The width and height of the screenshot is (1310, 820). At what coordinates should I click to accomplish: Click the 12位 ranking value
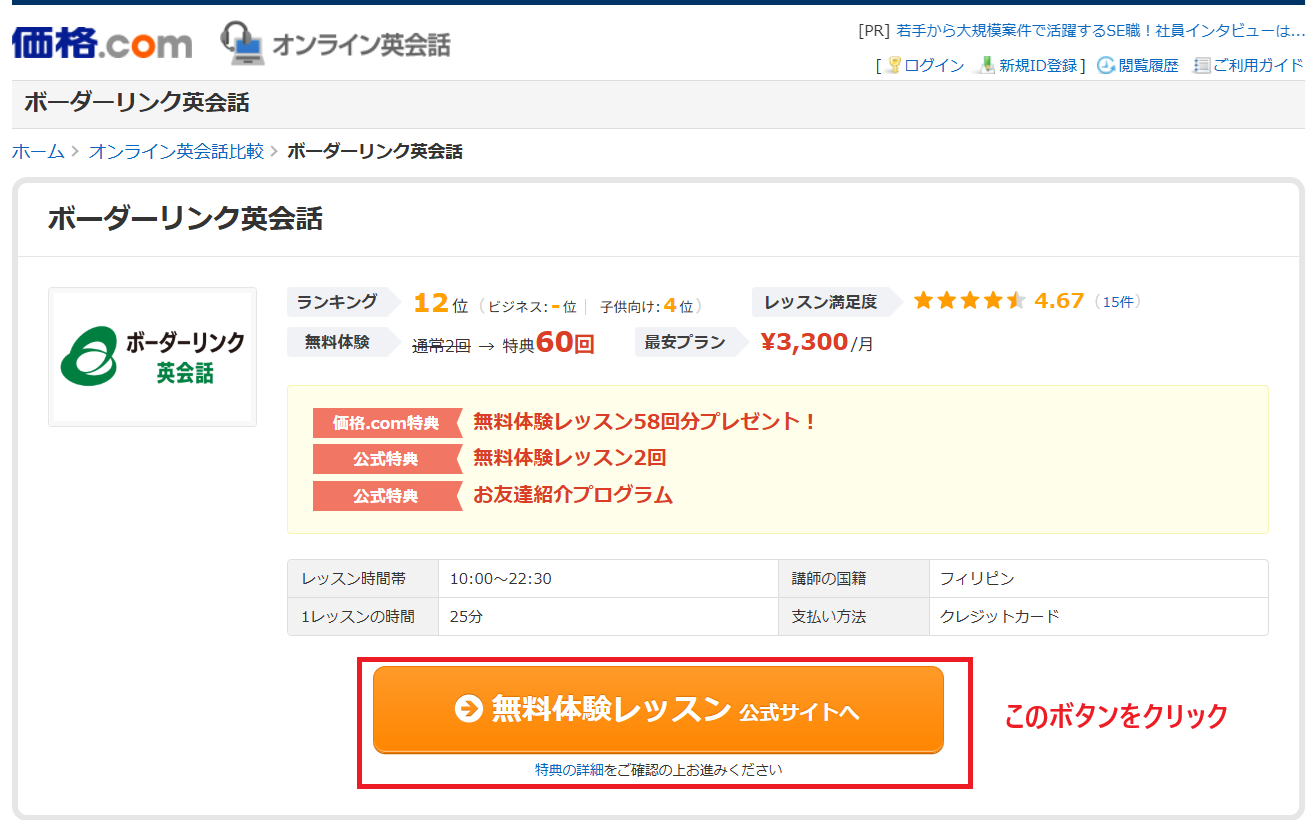point(440,303)
